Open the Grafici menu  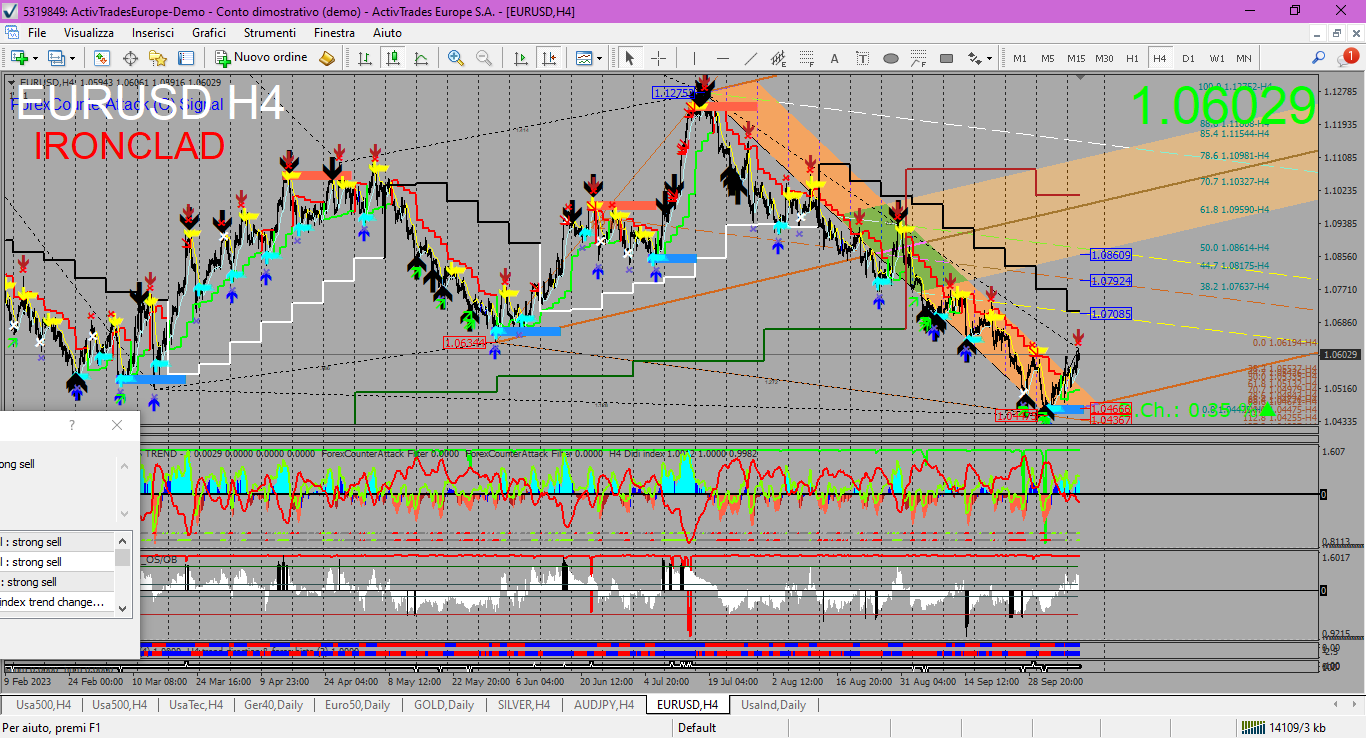coord(209,33)
